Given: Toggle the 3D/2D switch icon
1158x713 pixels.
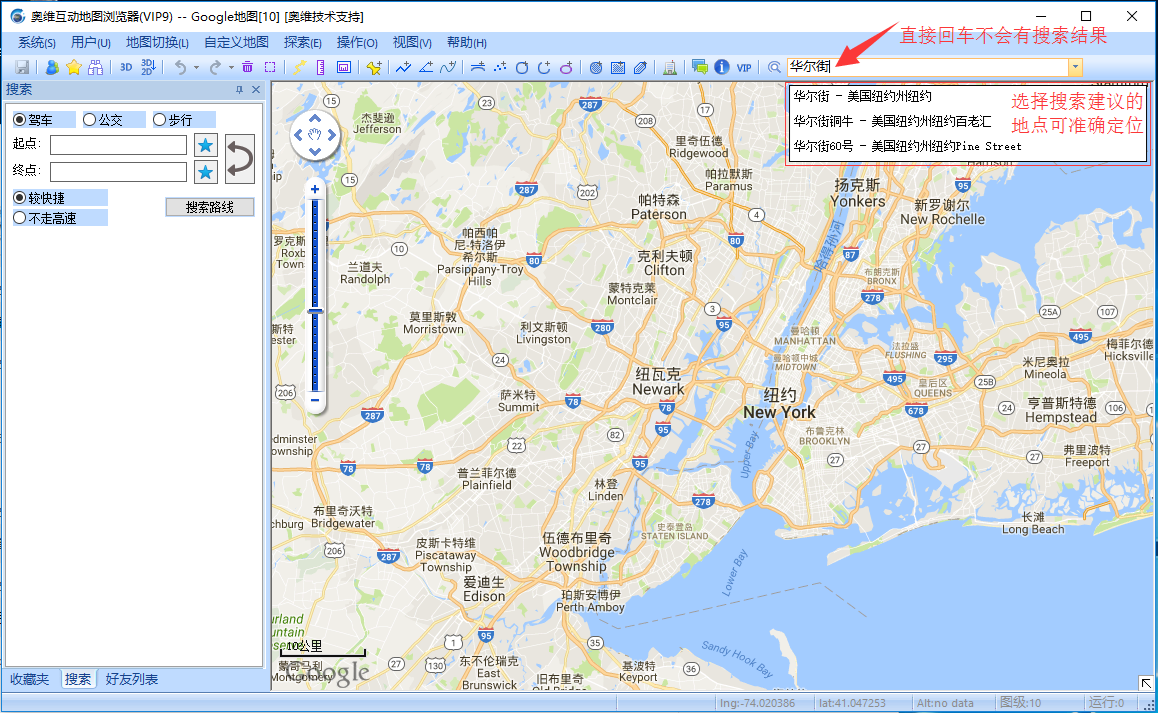Looking at the screenshot, I should click(x=148, y=67).
